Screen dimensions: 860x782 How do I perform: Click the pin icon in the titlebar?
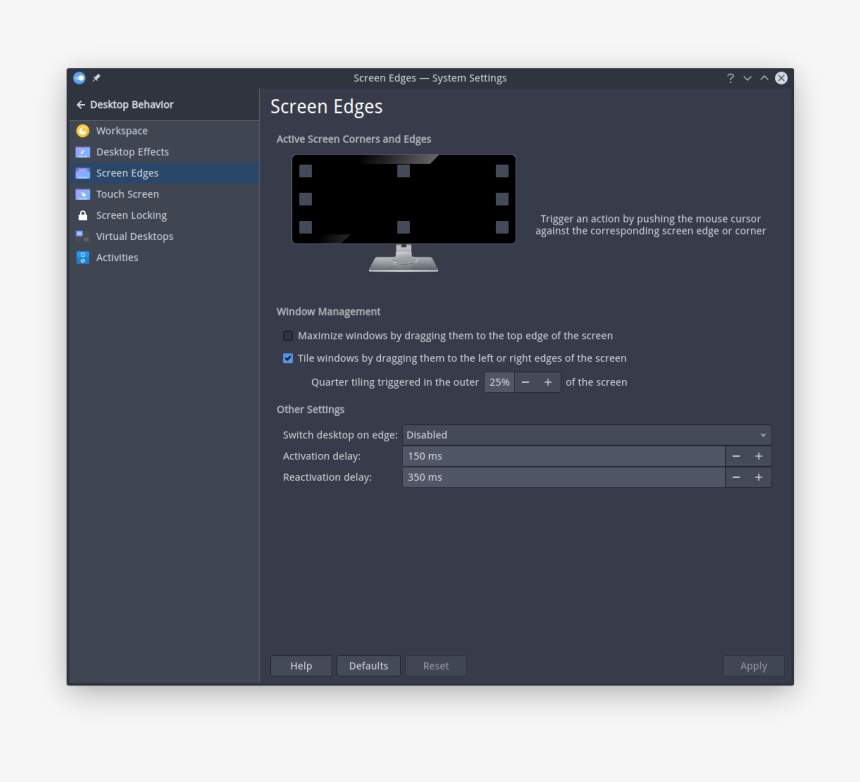(96, 77)
